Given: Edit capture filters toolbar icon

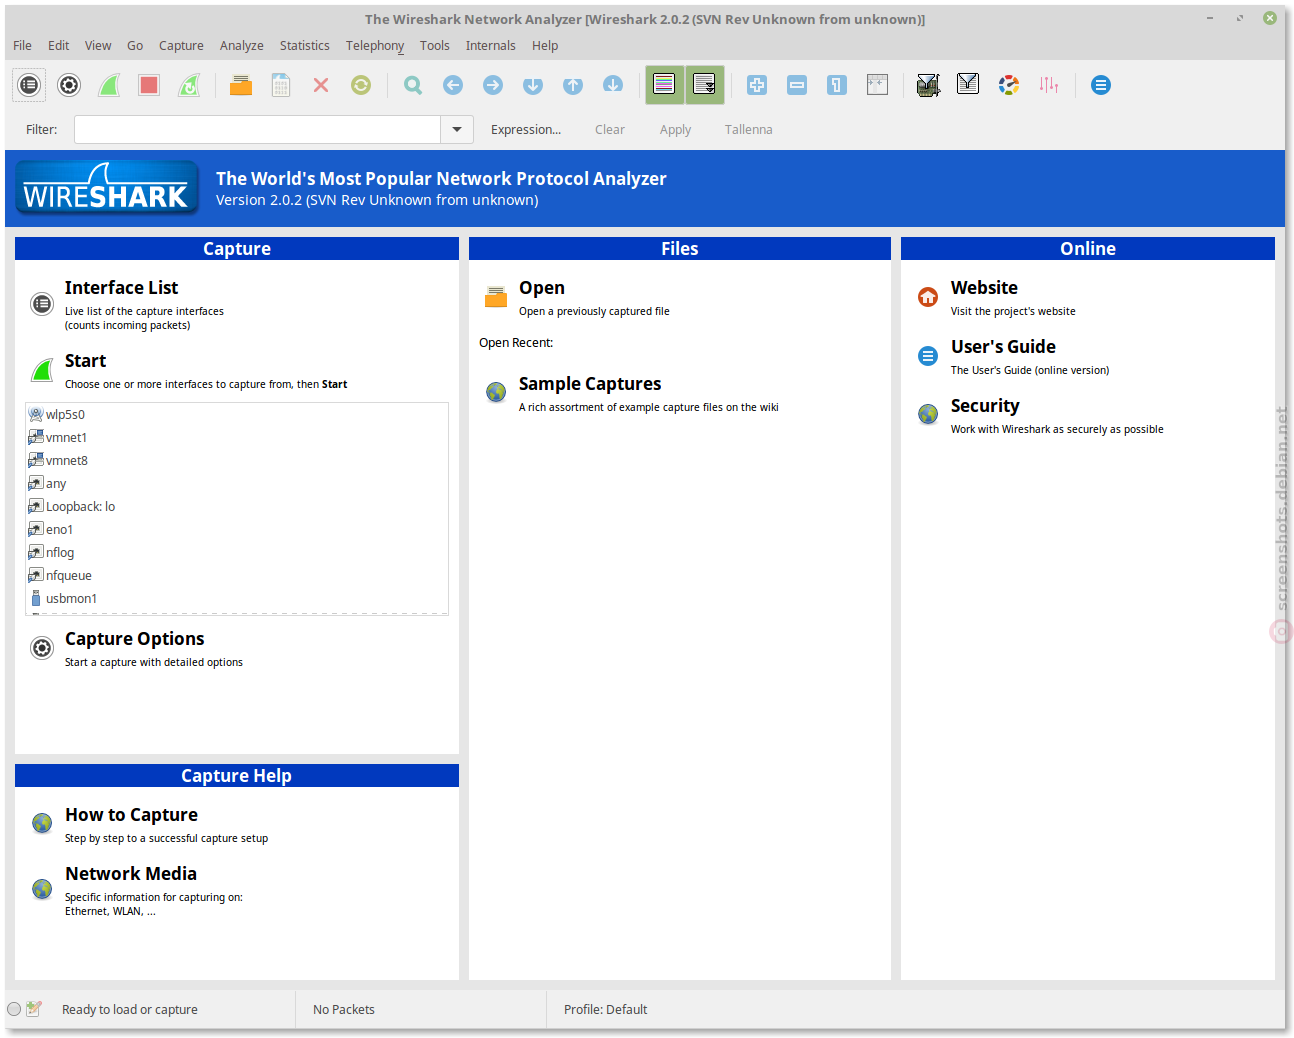Looking at the screenshot, I should [928, 85].
